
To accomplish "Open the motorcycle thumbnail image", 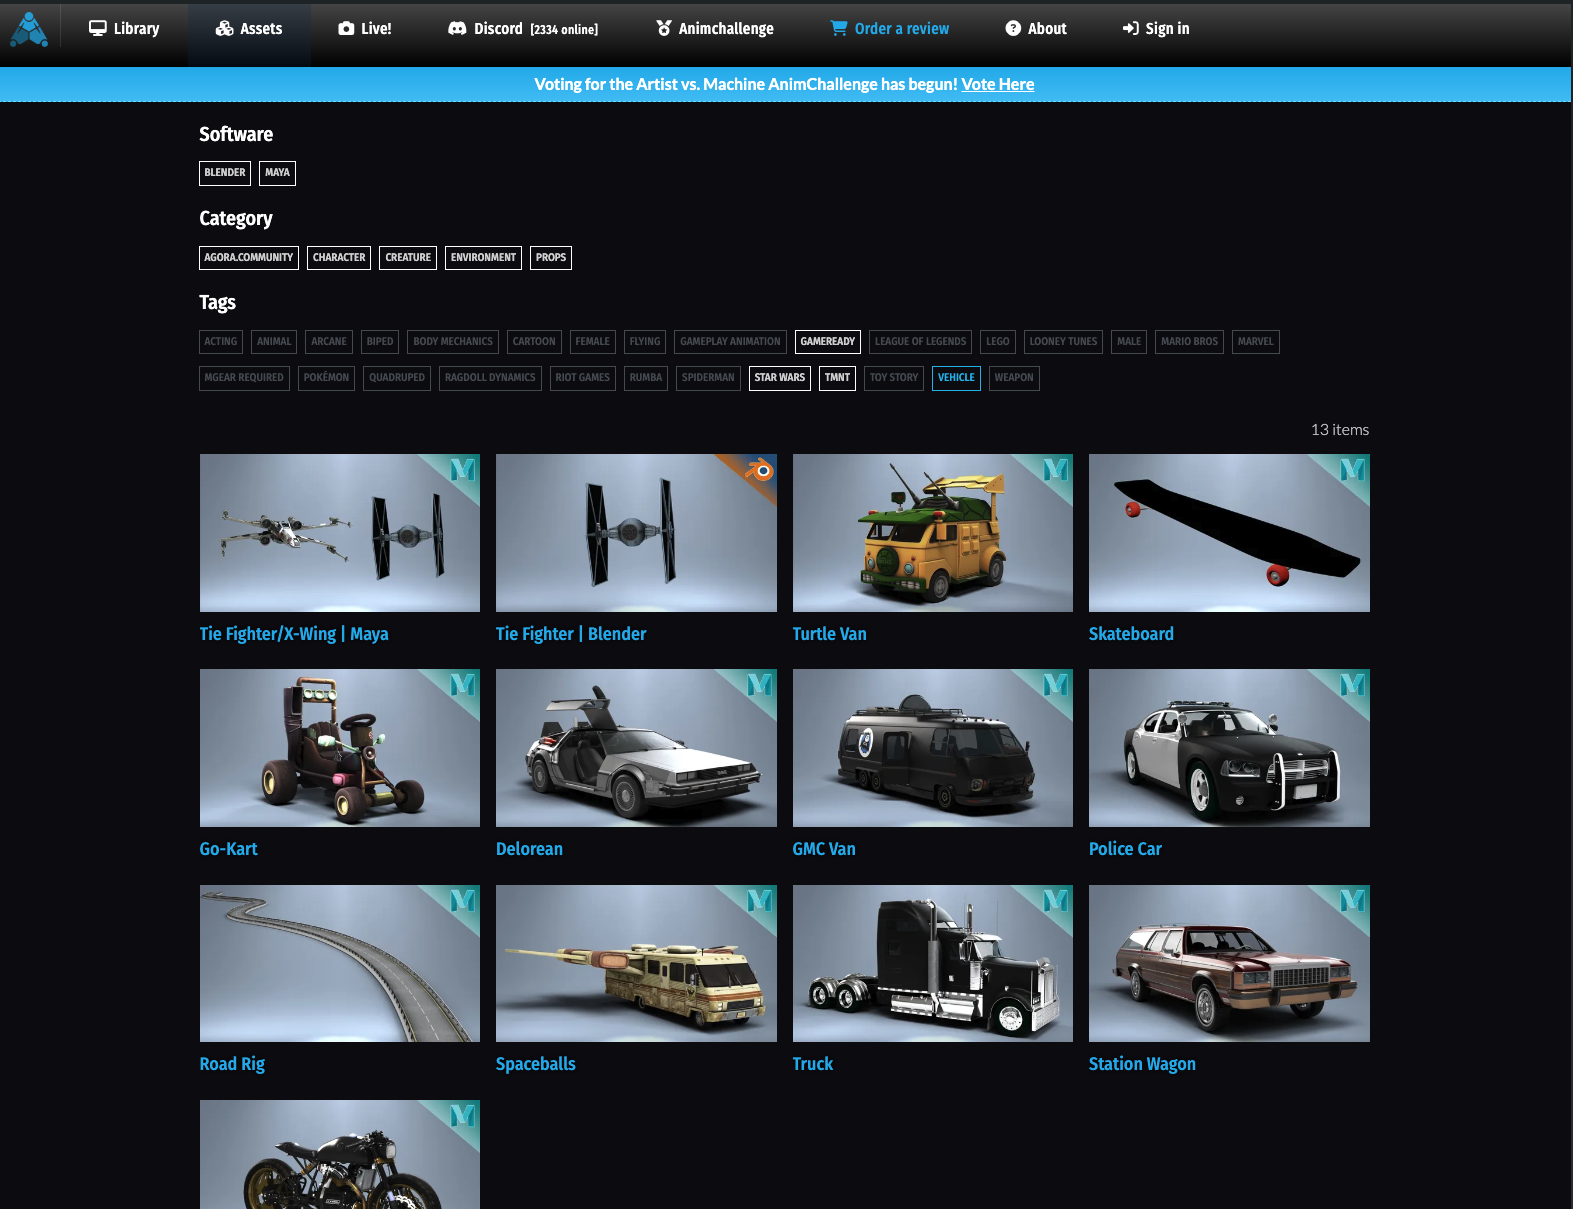I will pos(340,1155).
